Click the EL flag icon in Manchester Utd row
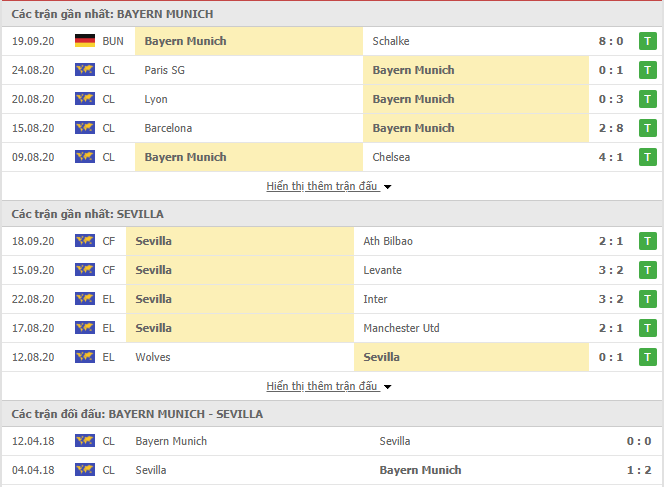The image size is (664, 487). click(x=85, y=328)
